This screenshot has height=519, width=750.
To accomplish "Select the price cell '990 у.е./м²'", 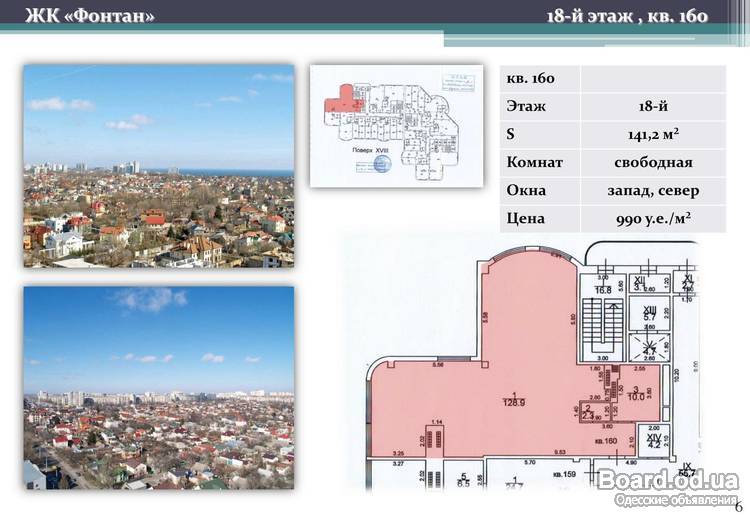I will [x=653, y=218].
